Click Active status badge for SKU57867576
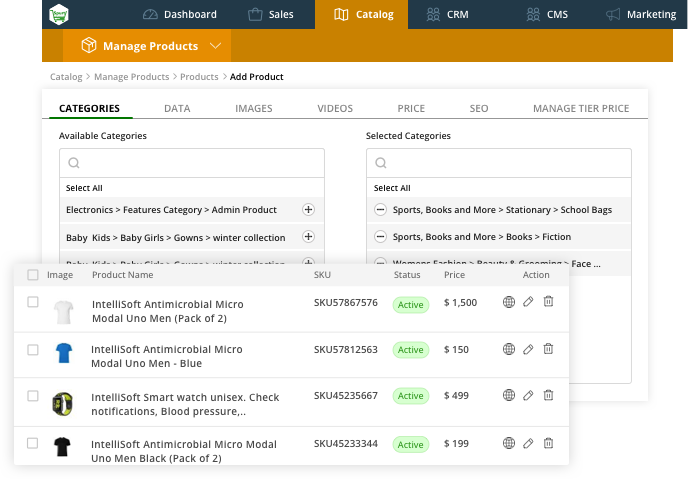Viewport: 688px width, 479px height. [x=411, y=305]
